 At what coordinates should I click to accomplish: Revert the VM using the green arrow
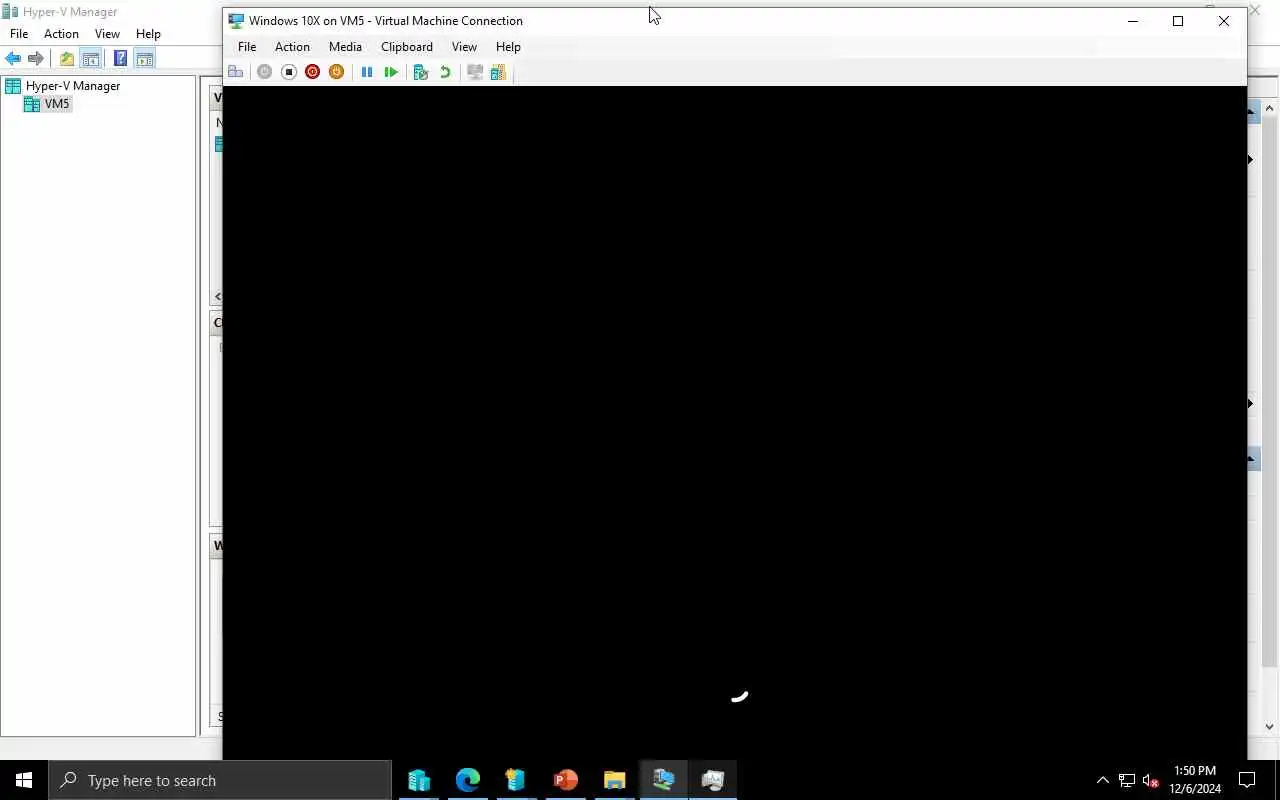445,72
